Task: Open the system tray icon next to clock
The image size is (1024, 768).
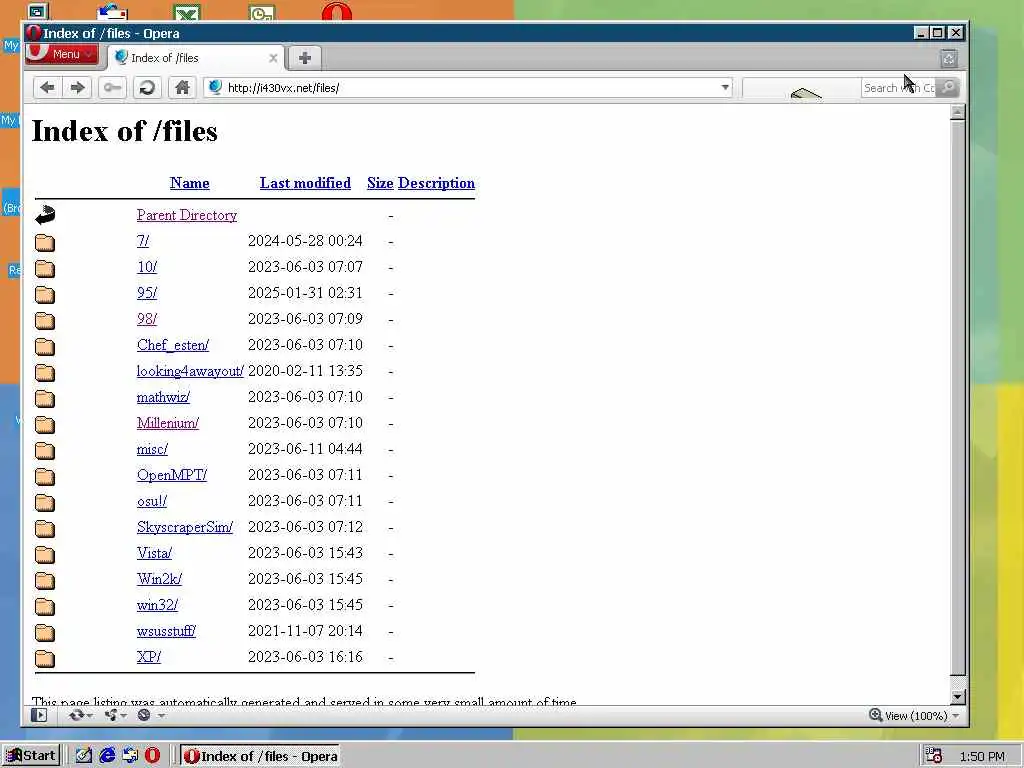Action: coord(934,756)
